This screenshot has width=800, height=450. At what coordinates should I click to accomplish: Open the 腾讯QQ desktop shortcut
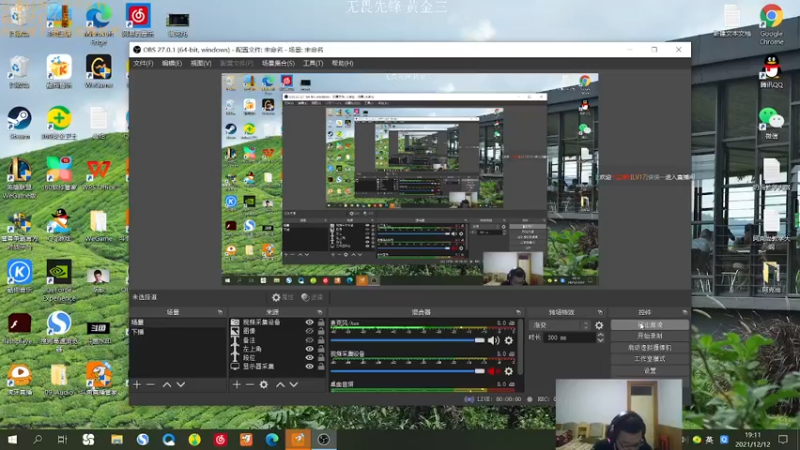(x=771, y=71)
